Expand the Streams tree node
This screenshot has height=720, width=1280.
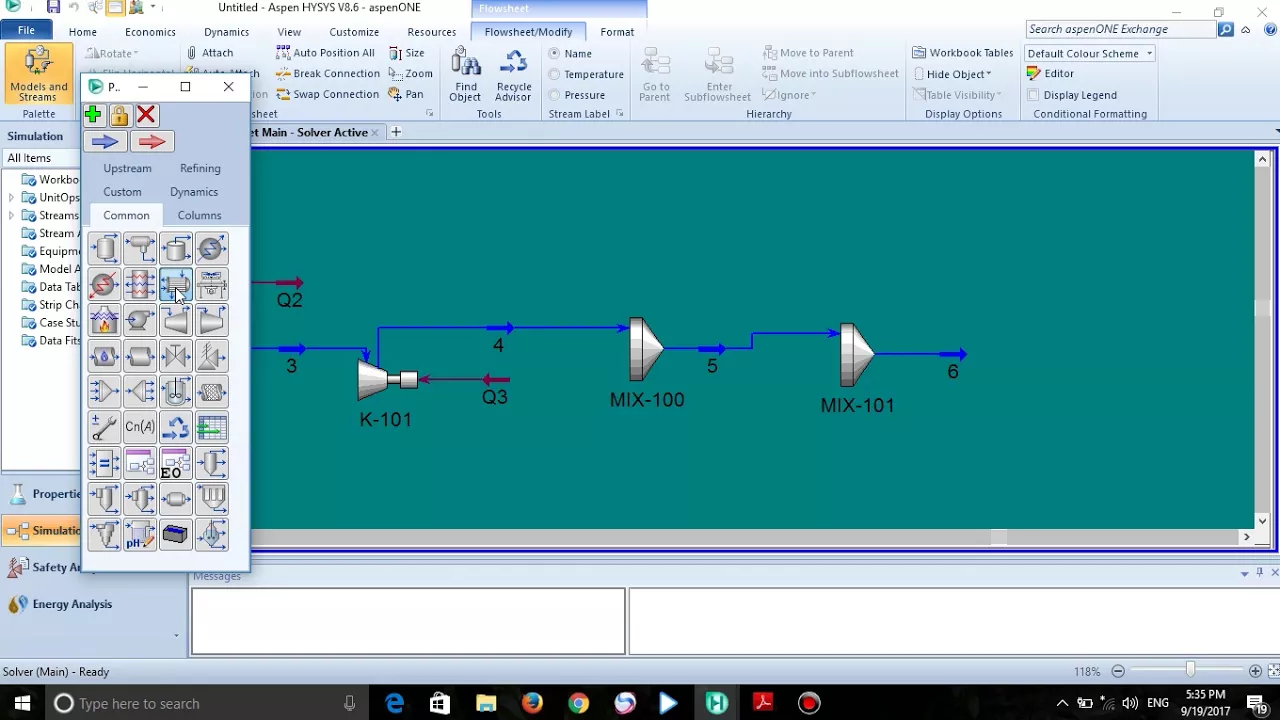point(11,216)
